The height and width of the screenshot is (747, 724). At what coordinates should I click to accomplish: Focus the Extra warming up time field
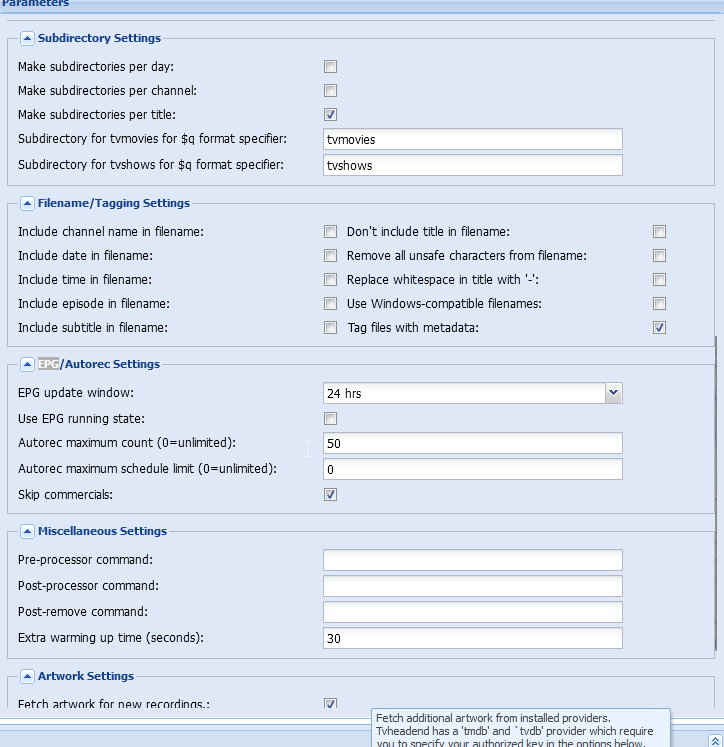[x=473, y=638]
